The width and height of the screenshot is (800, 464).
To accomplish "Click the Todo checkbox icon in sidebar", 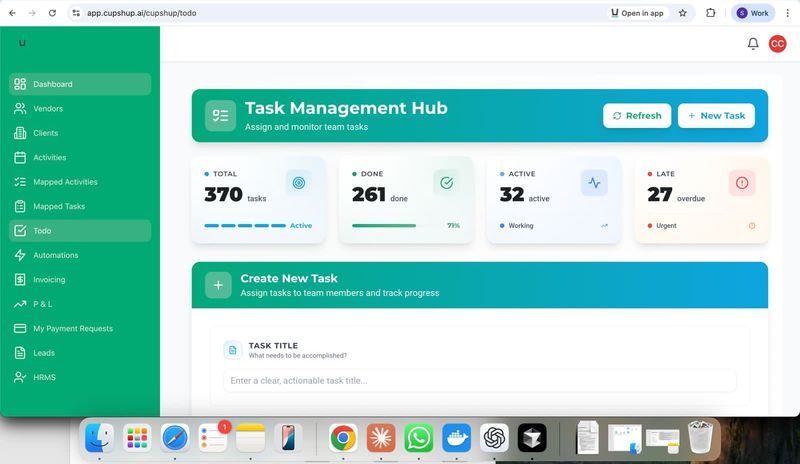I will pos(20,231).
